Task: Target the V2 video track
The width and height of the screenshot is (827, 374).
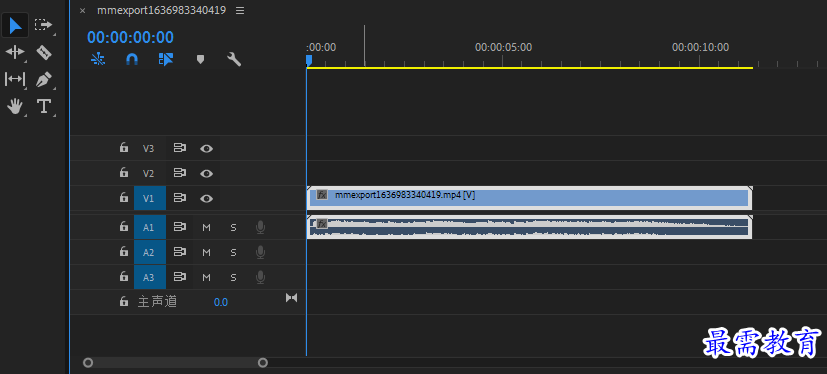Action: [149, 174]
